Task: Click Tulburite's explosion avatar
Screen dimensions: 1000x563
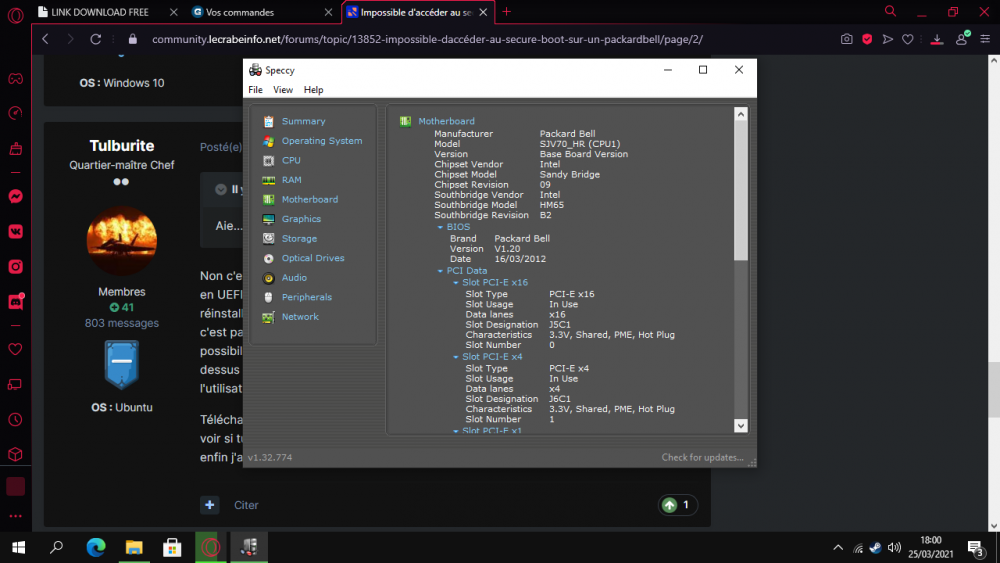Action: (121, 240)
